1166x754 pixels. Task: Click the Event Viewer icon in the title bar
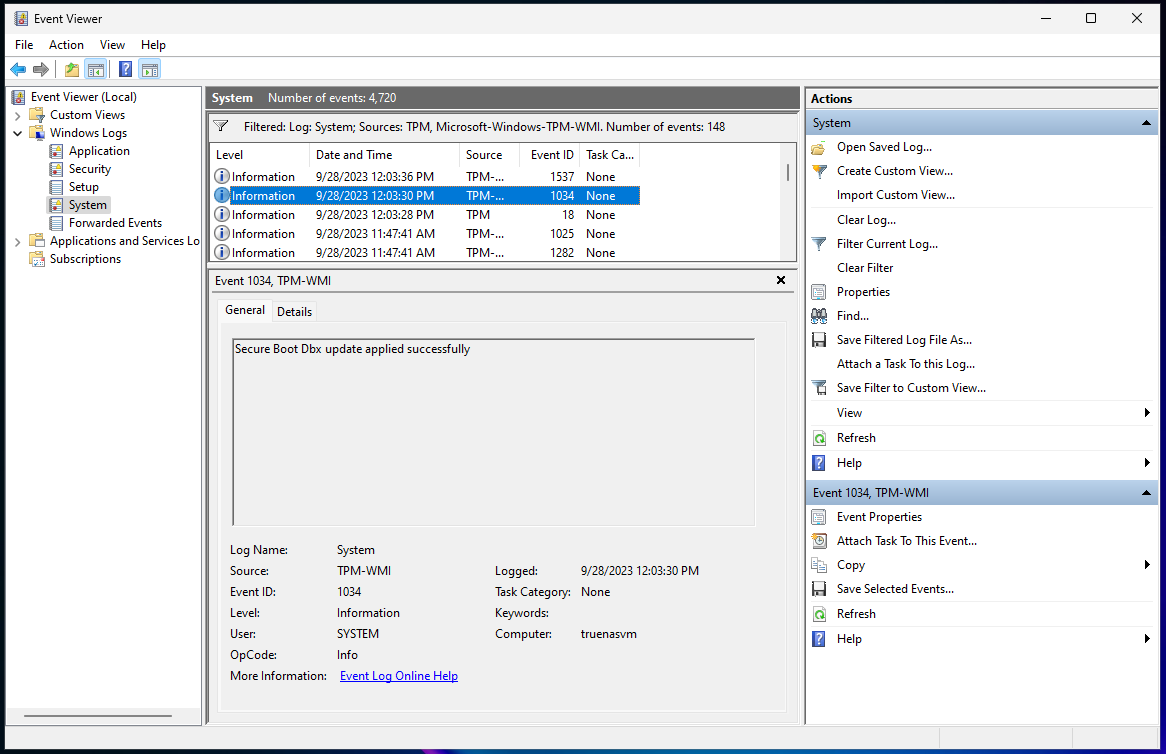[x=22, y=19]
